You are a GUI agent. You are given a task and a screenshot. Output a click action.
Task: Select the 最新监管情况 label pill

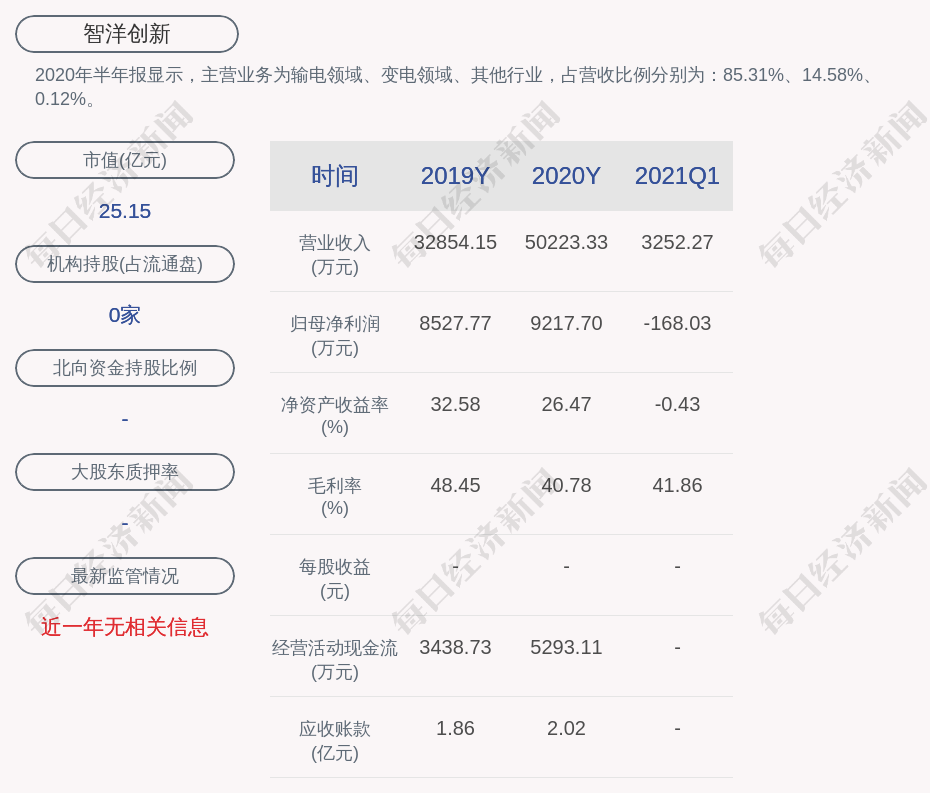125,576
